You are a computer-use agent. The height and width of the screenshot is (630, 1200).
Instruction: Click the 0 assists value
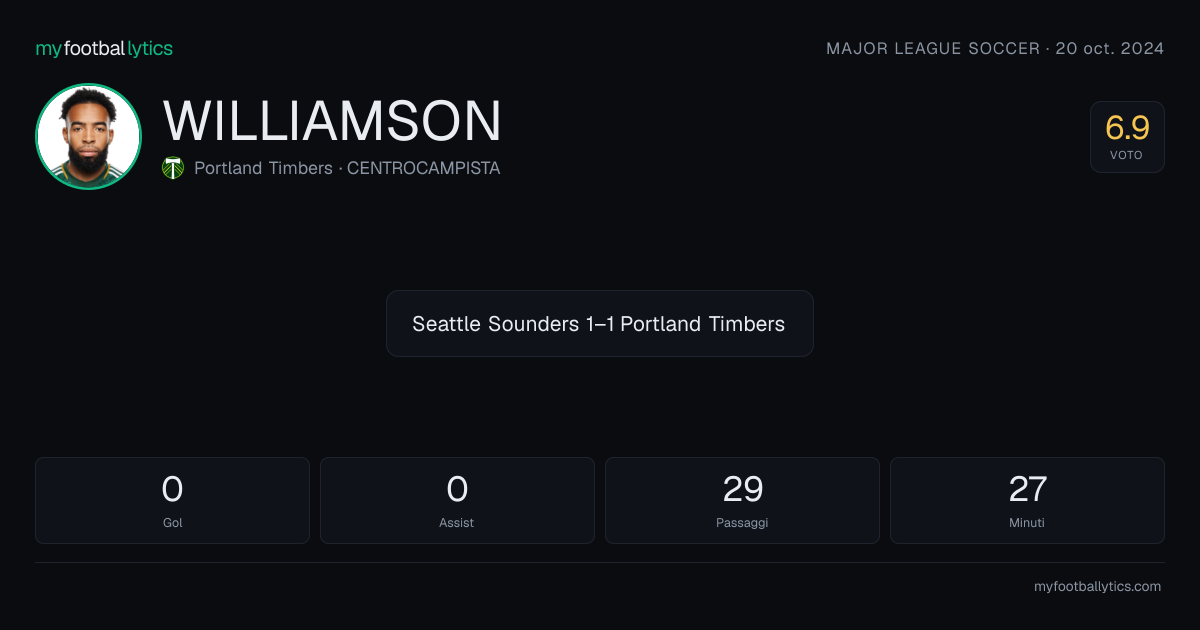click(x=457, y=489)
